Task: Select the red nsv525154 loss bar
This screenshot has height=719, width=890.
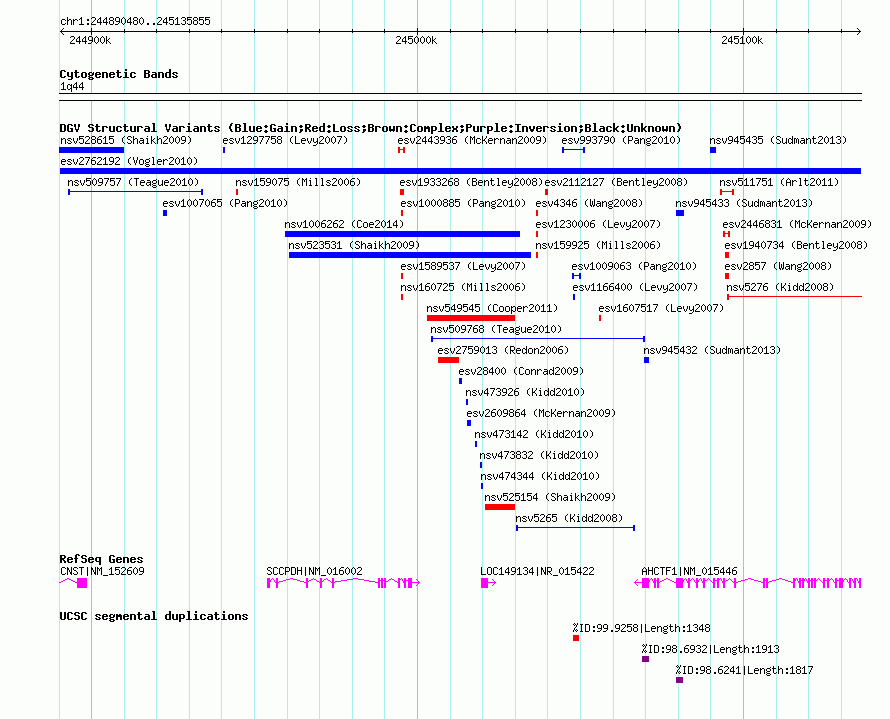Action: 500,507
